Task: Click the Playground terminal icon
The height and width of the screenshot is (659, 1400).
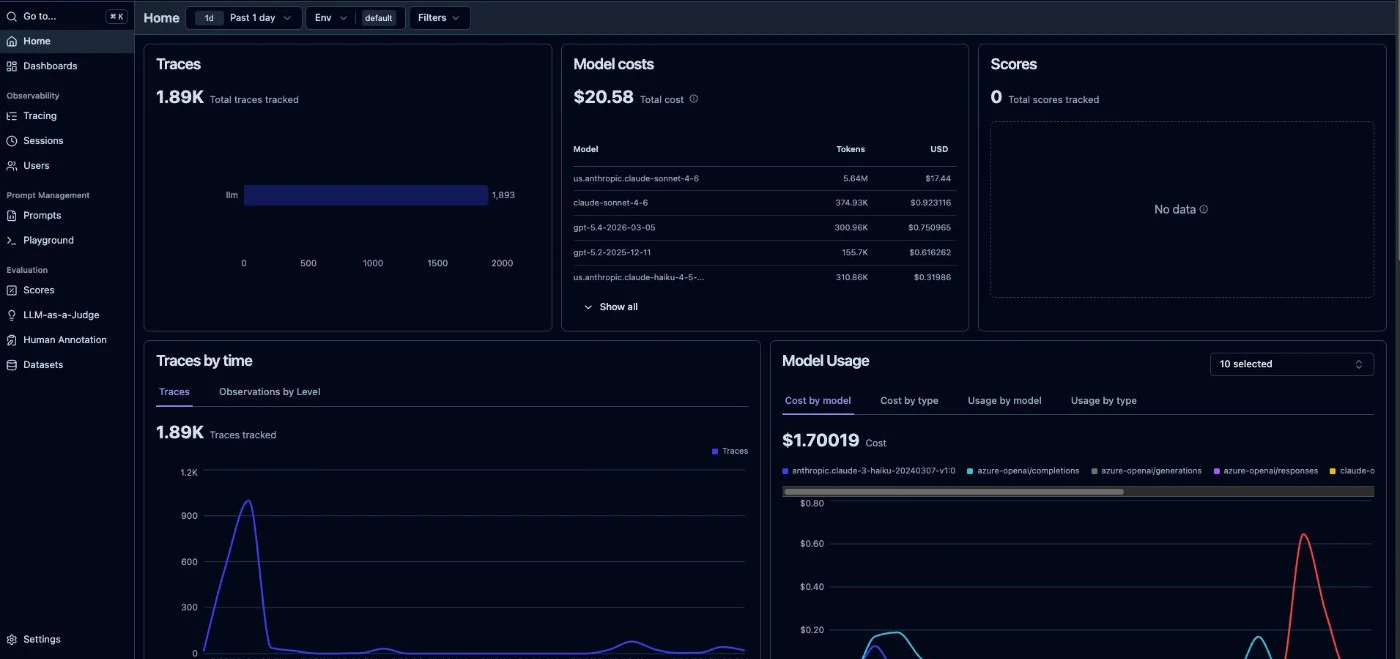Action: tap(11, 241)
